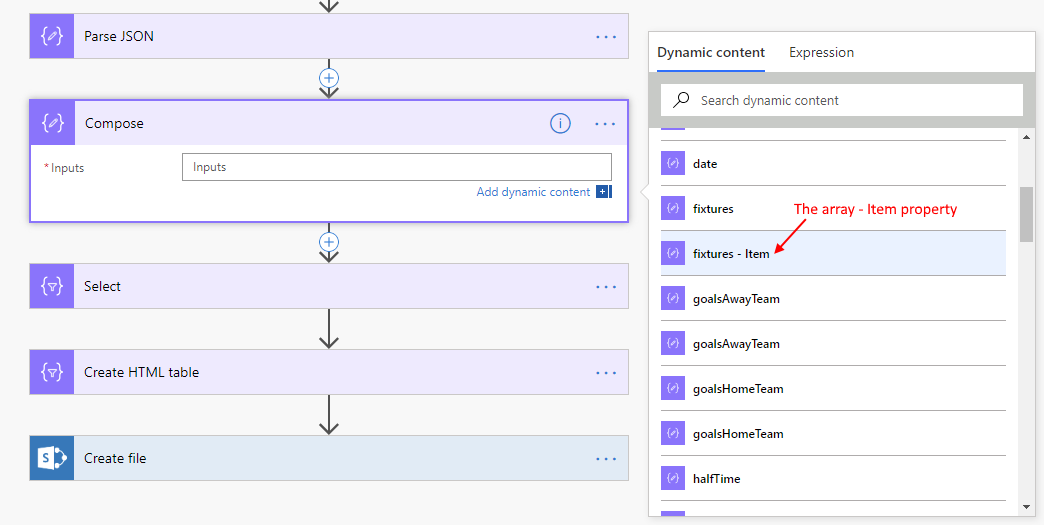This screenshot has width=1044, height=525.
Task: Select the Dynamic content tab
Action: (x=711, y=52)
